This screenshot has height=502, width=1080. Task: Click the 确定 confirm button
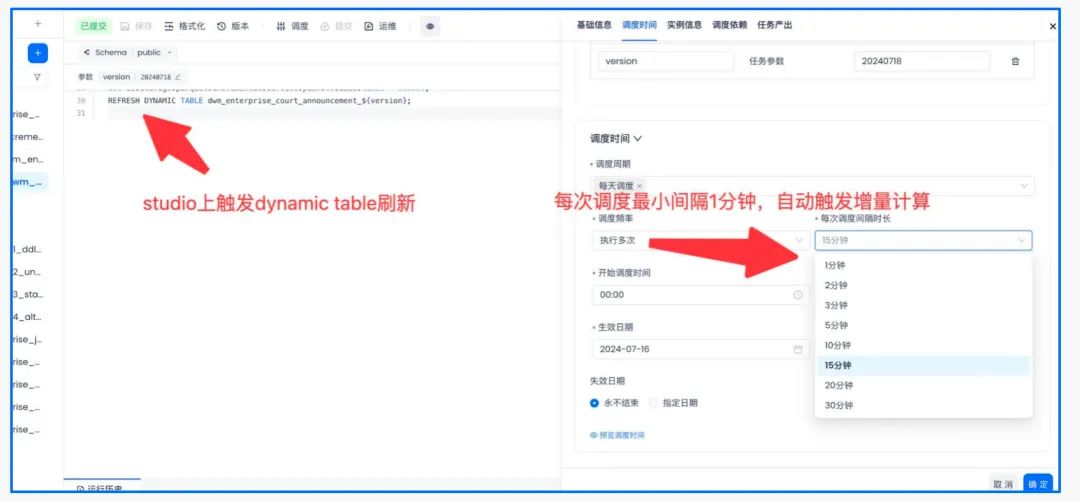point(1038,484)
